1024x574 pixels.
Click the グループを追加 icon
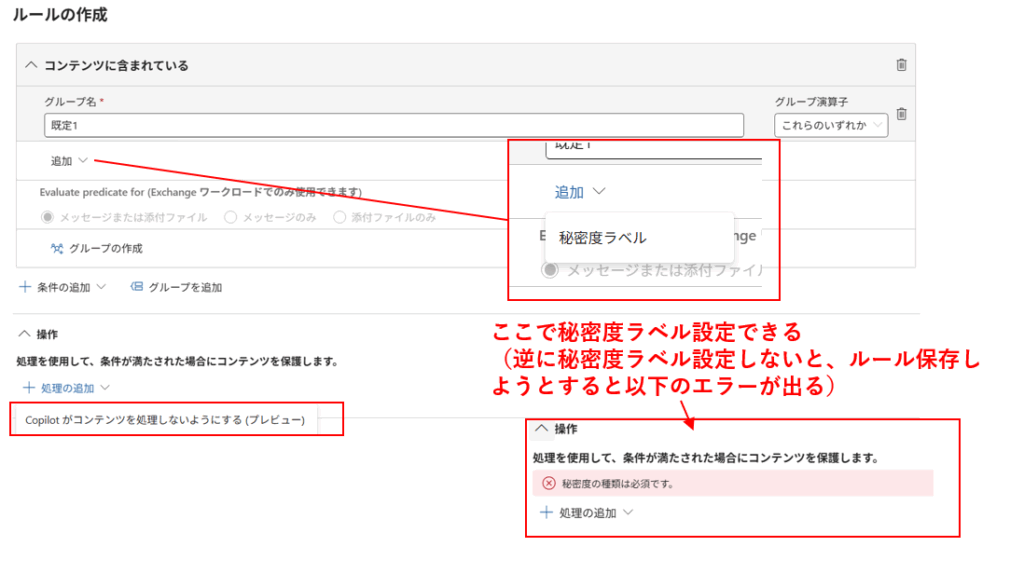(137, 287)
